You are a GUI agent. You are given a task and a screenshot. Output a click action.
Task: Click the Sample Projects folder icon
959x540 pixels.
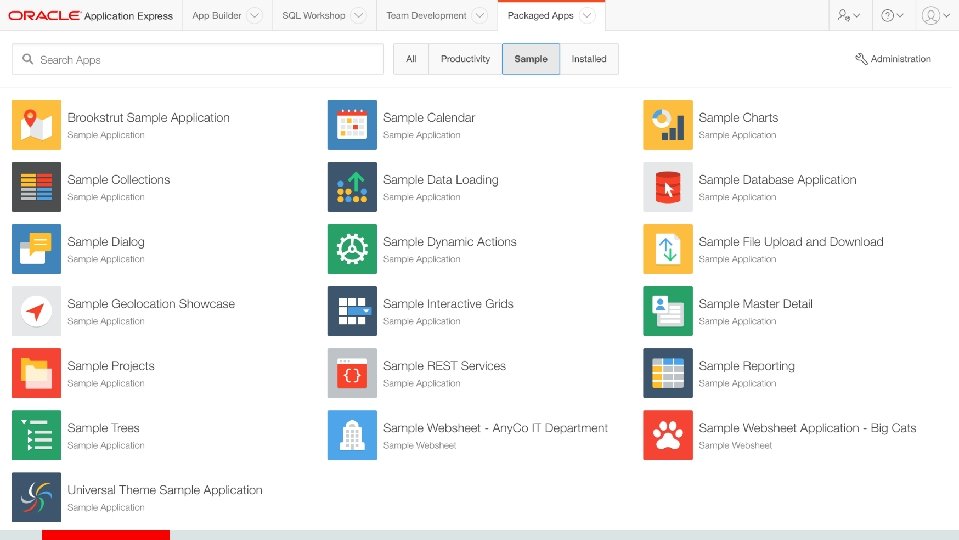click(36, 373)
